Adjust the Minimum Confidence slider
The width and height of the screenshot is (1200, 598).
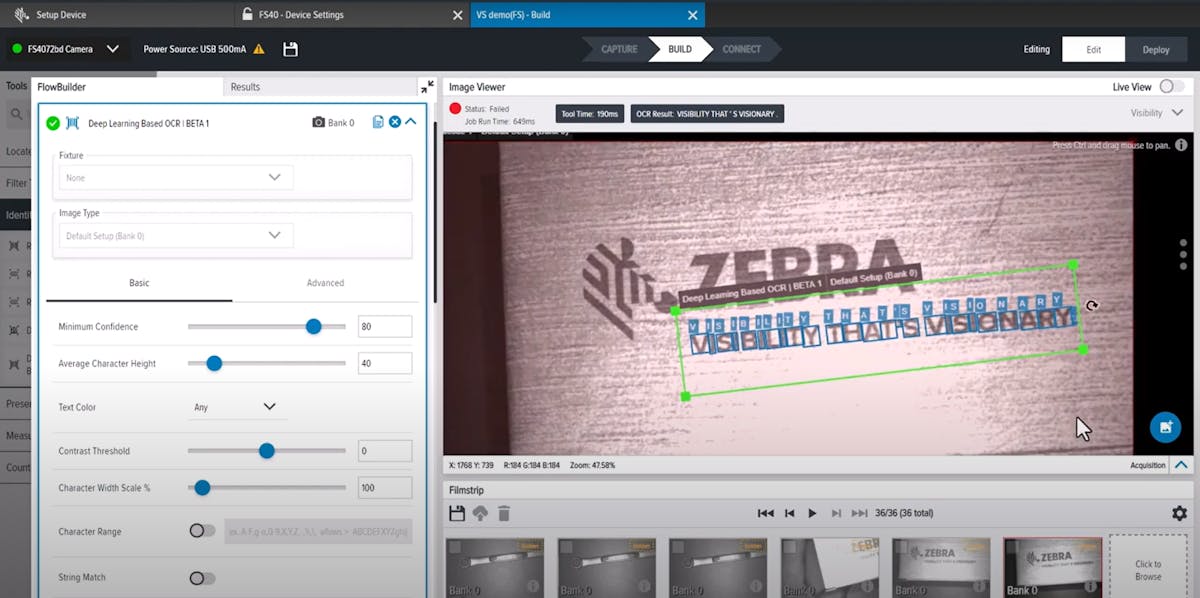pos(314,326)
